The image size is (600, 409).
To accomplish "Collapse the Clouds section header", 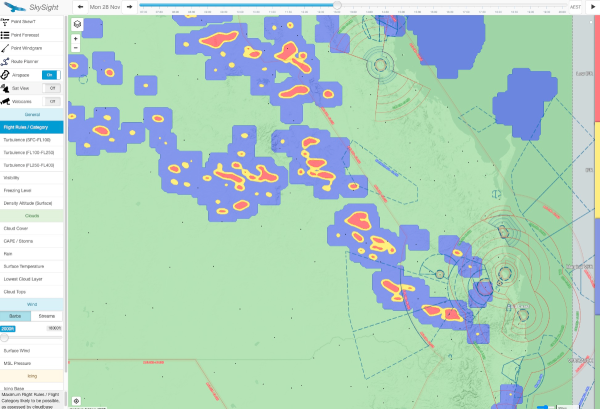I will tap(33, 215).
